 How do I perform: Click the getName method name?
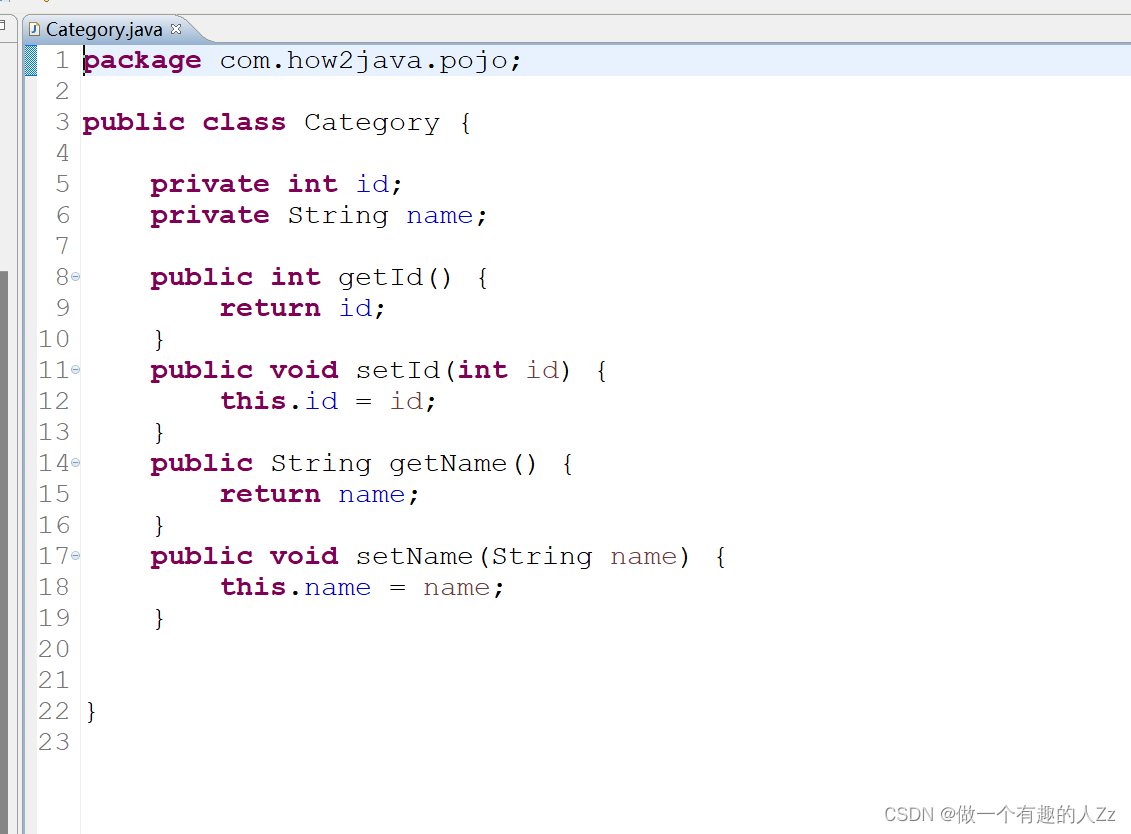point(448,464)
